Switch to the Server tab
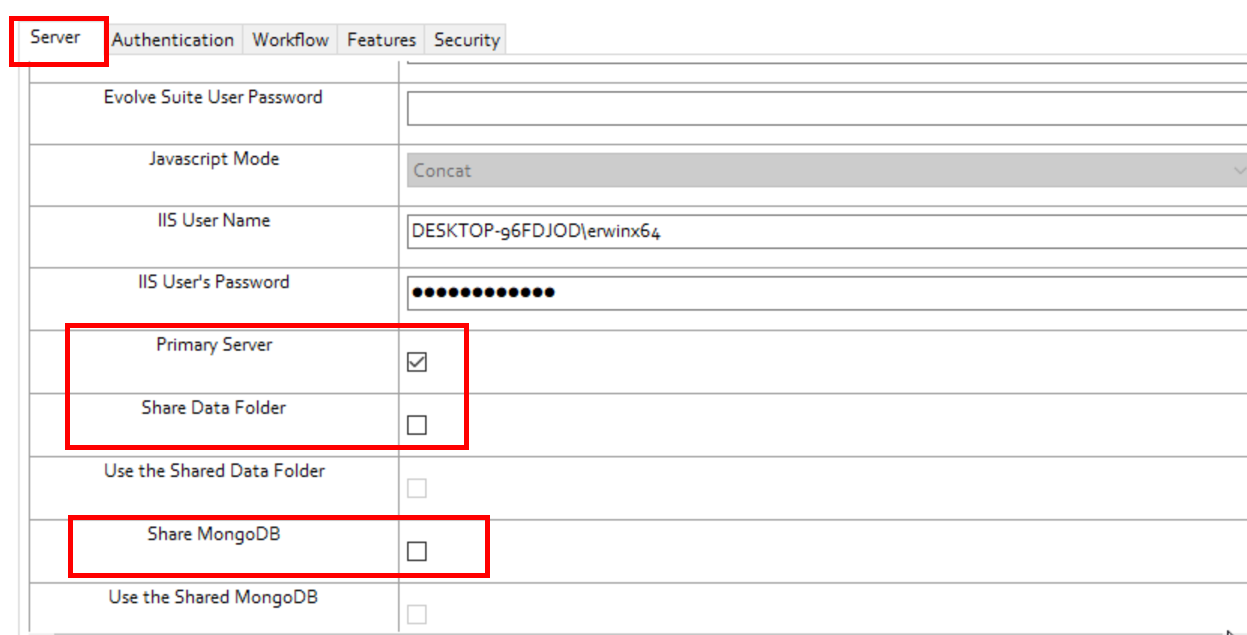 pyautogui.click(x=55, y=38)
